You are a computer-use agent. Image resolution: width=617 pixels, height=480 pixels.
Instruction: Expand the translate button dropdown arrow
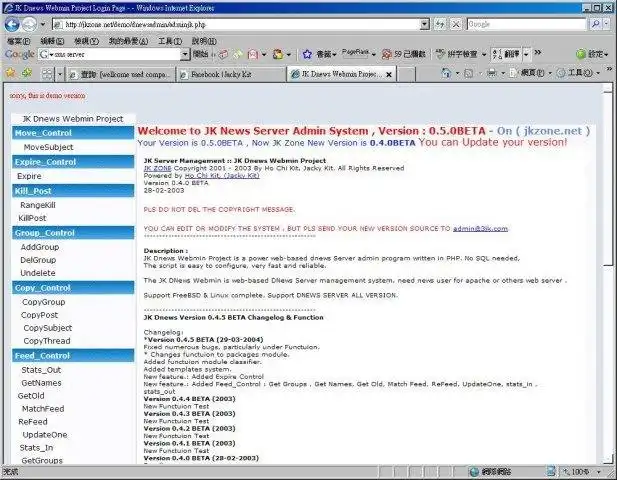(526, 54)
